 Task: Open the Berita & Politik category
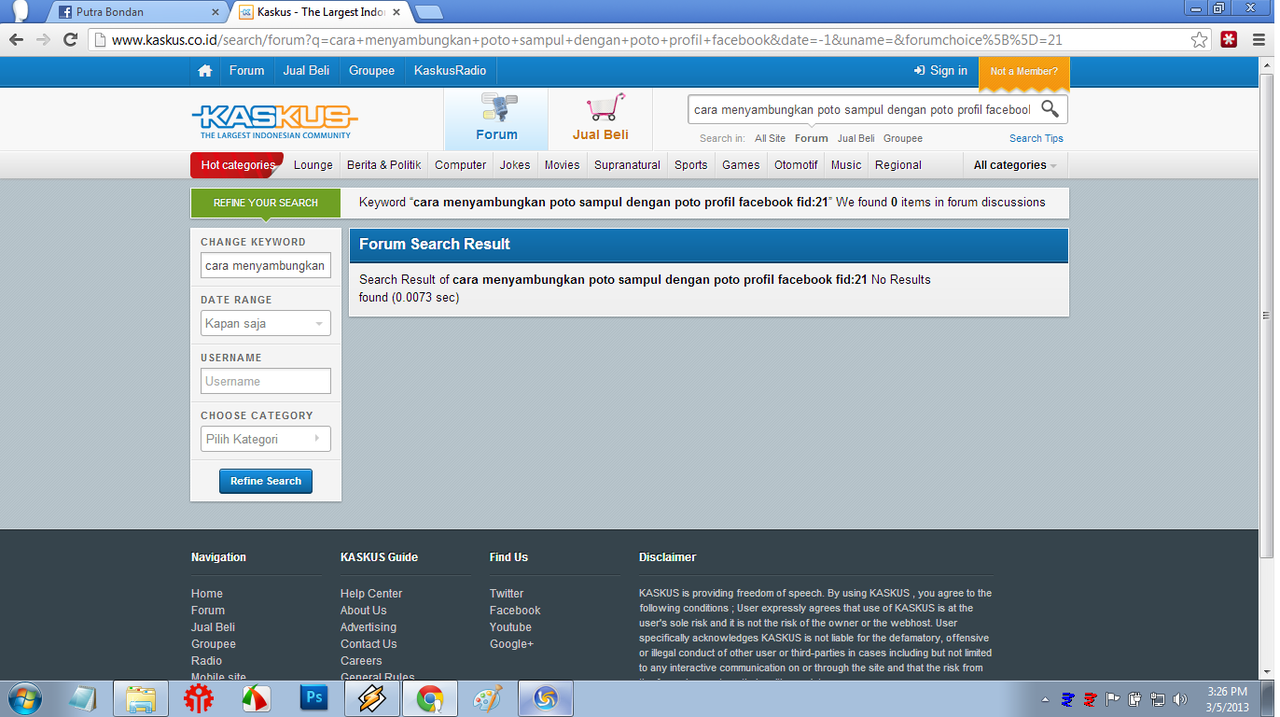click(x=384, y=165)
